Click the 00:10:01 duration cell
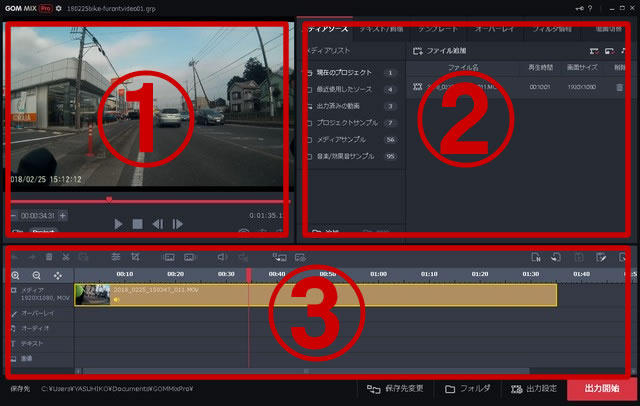The height and width of the screenshot is (406, 640). click(x=540, y=87)
